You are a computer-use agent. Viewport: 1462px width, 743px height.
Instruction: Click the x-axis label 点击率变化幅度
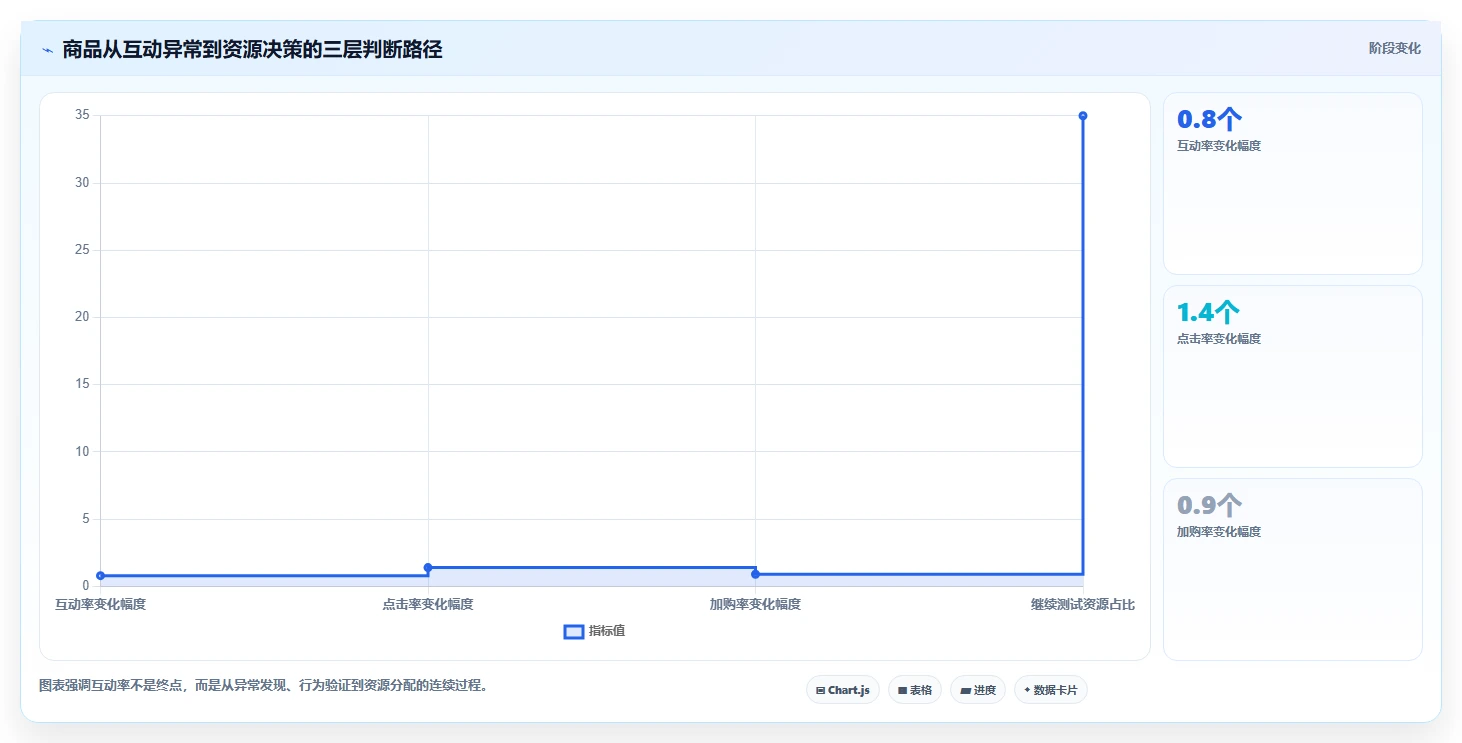[428, 604]
